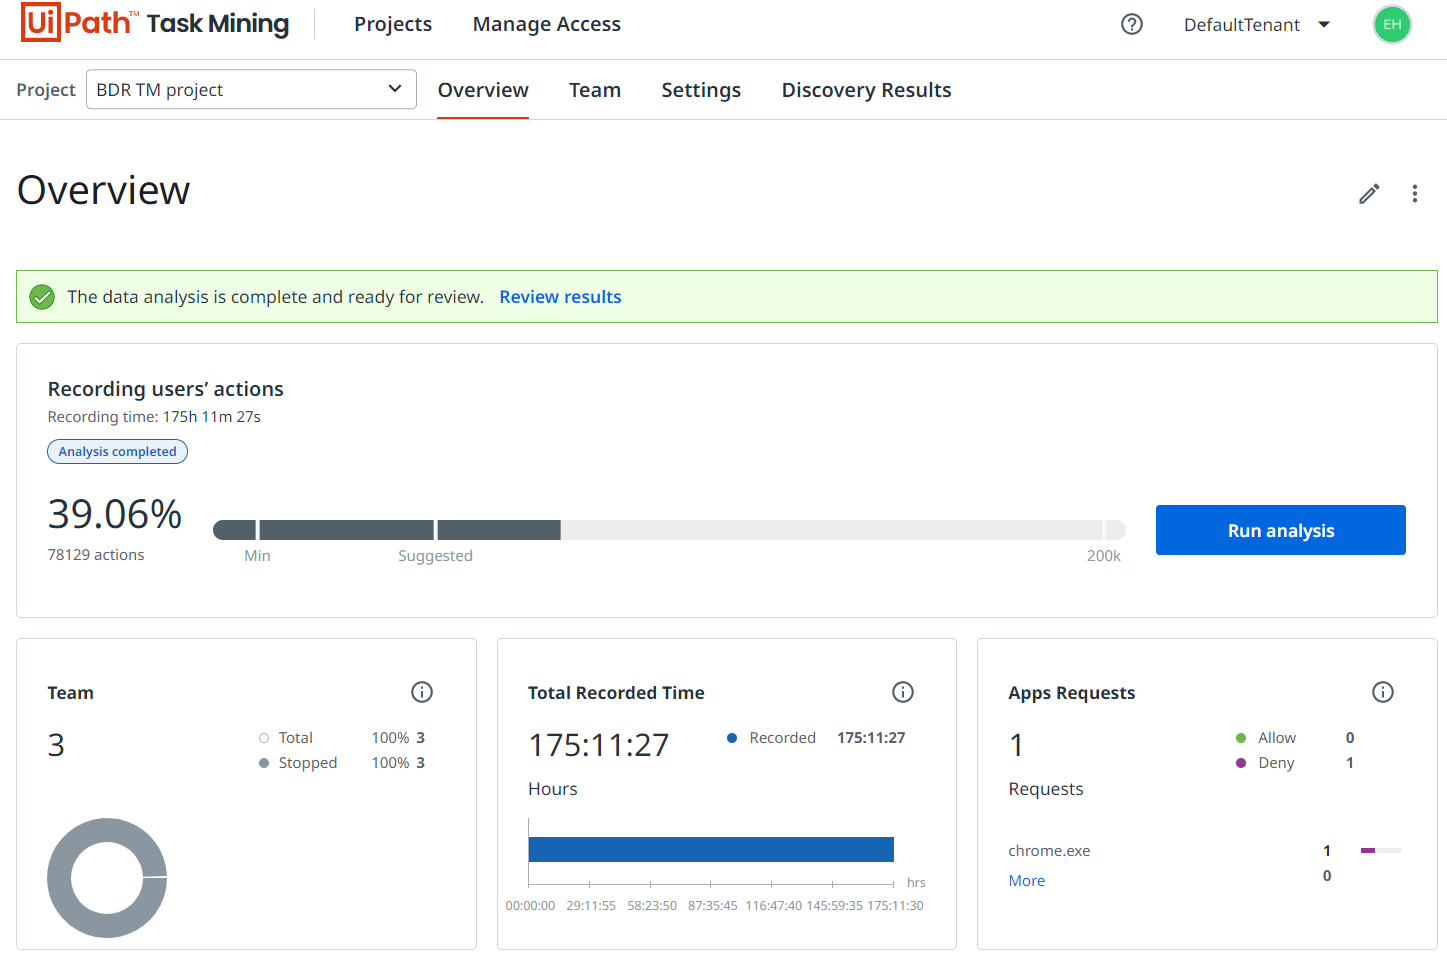
Task: Open Manage Access in the top navigation
Action: click(546, 24)
